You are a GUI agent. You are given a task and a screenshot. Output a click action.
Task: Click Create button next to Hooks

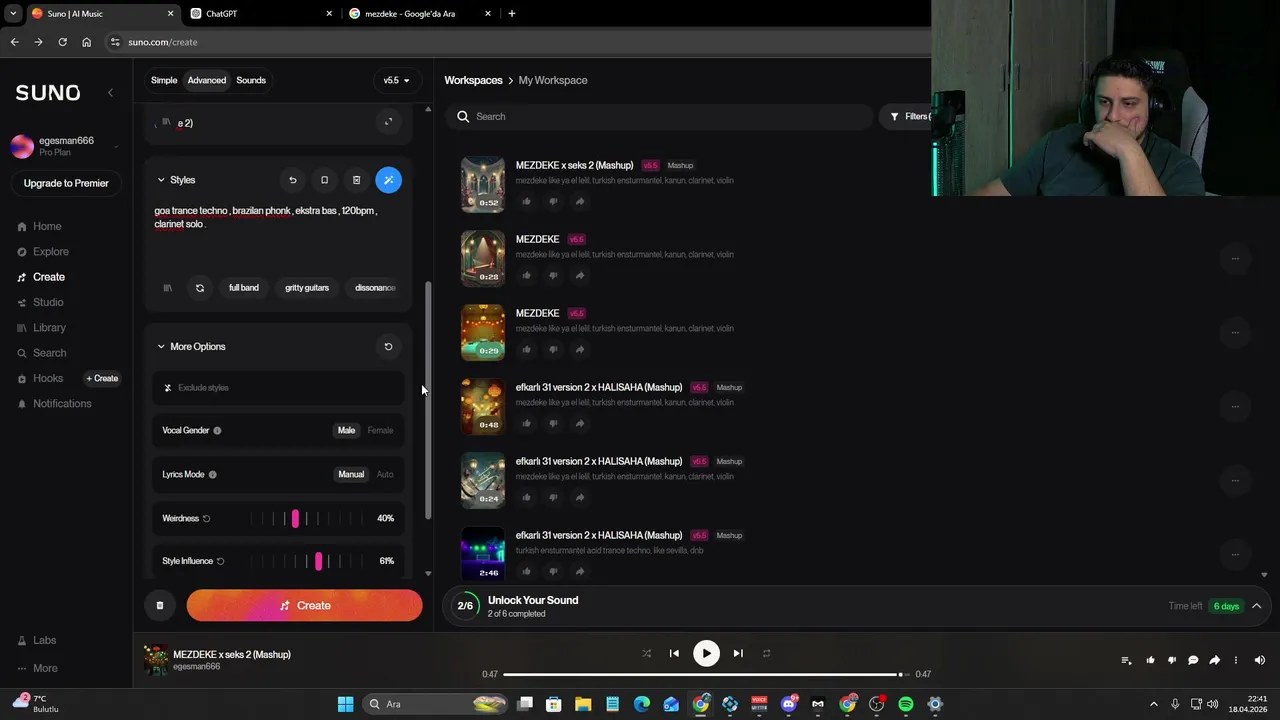tap(102, 378)
